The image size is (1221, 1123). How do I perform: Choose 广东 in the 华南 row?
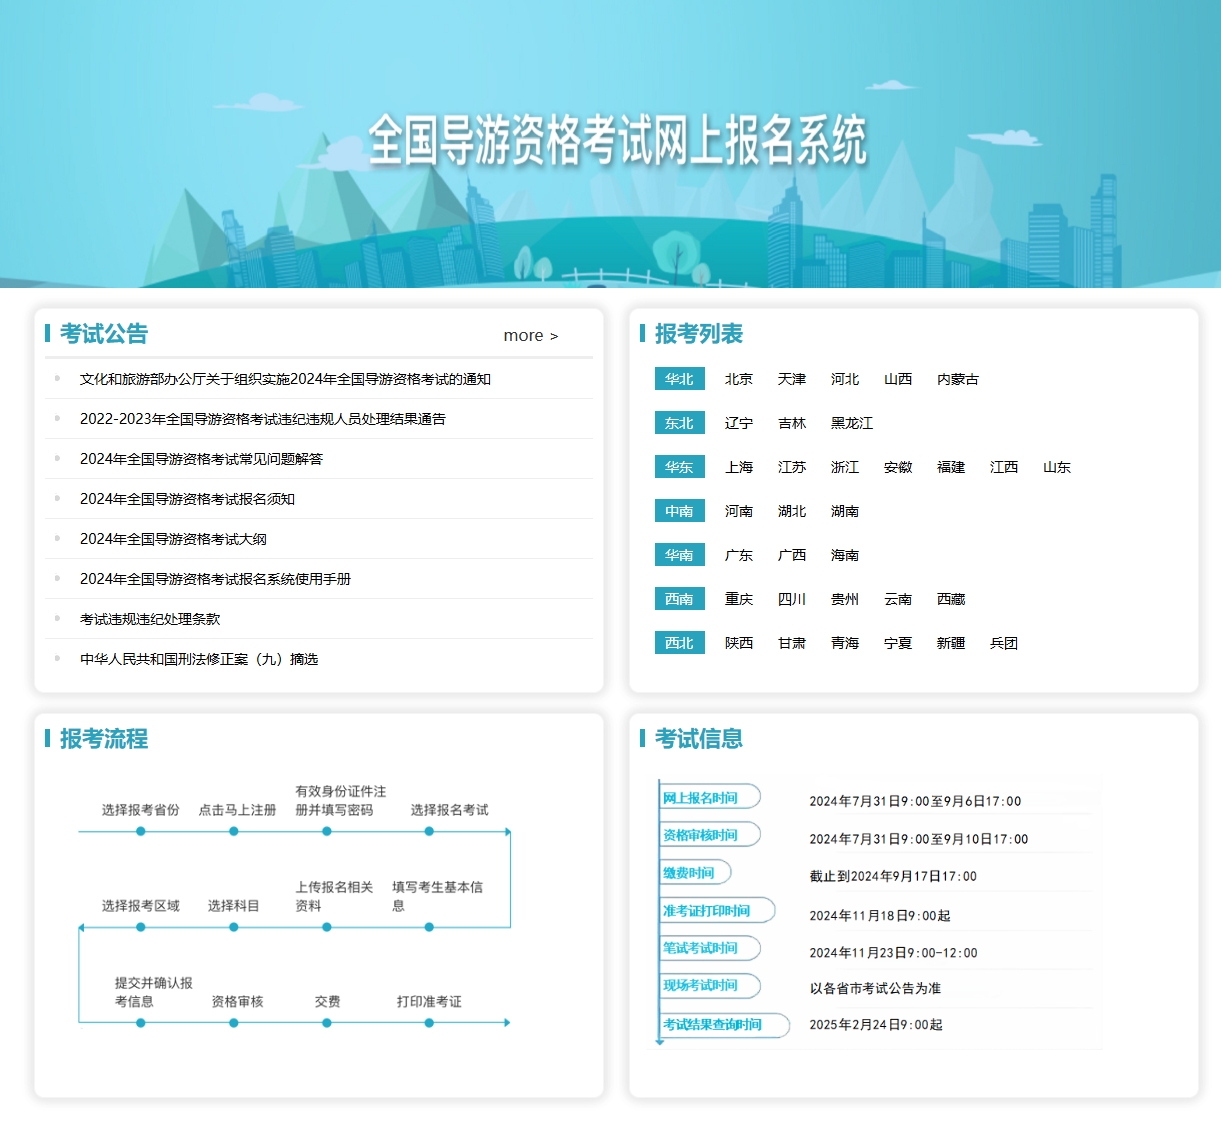coord(738,555)
